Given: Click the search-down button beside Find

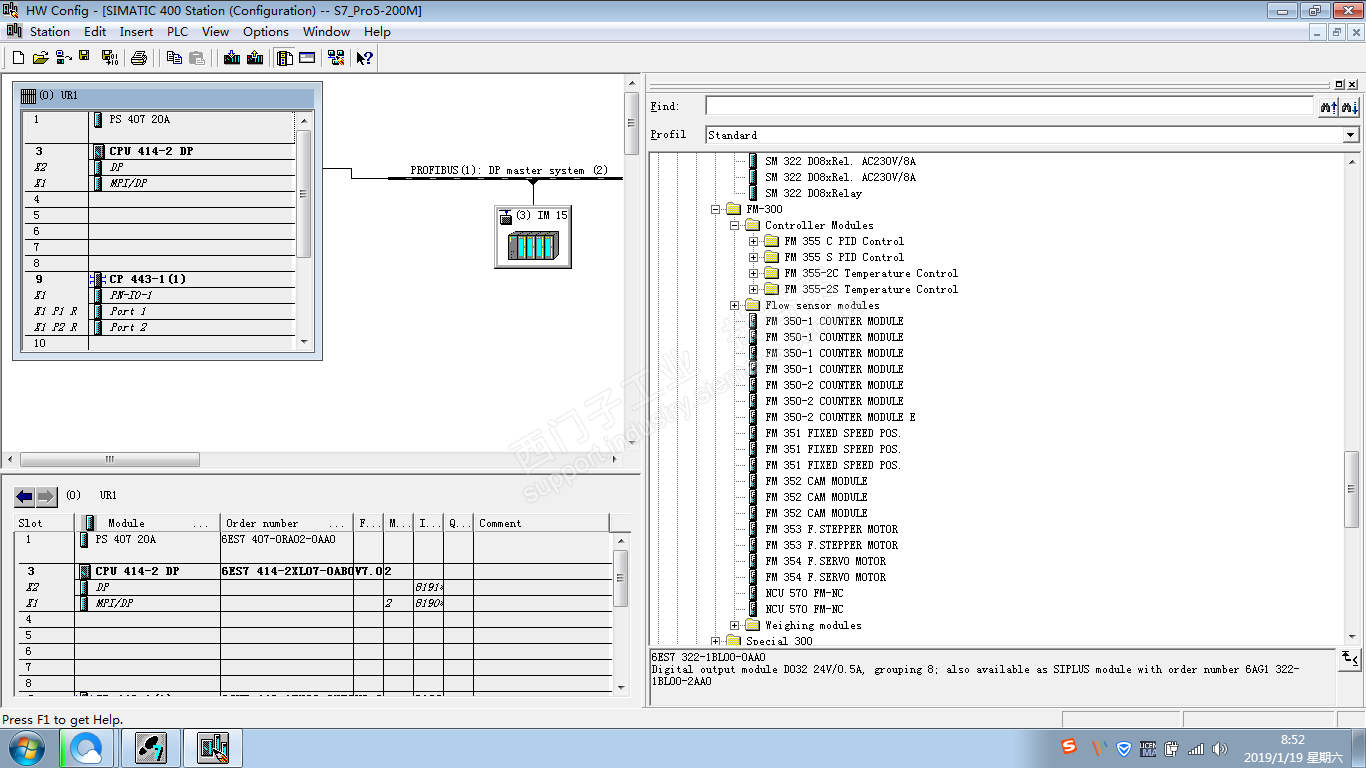Looking at the screenshot, I should click(x=1349, y=107).
